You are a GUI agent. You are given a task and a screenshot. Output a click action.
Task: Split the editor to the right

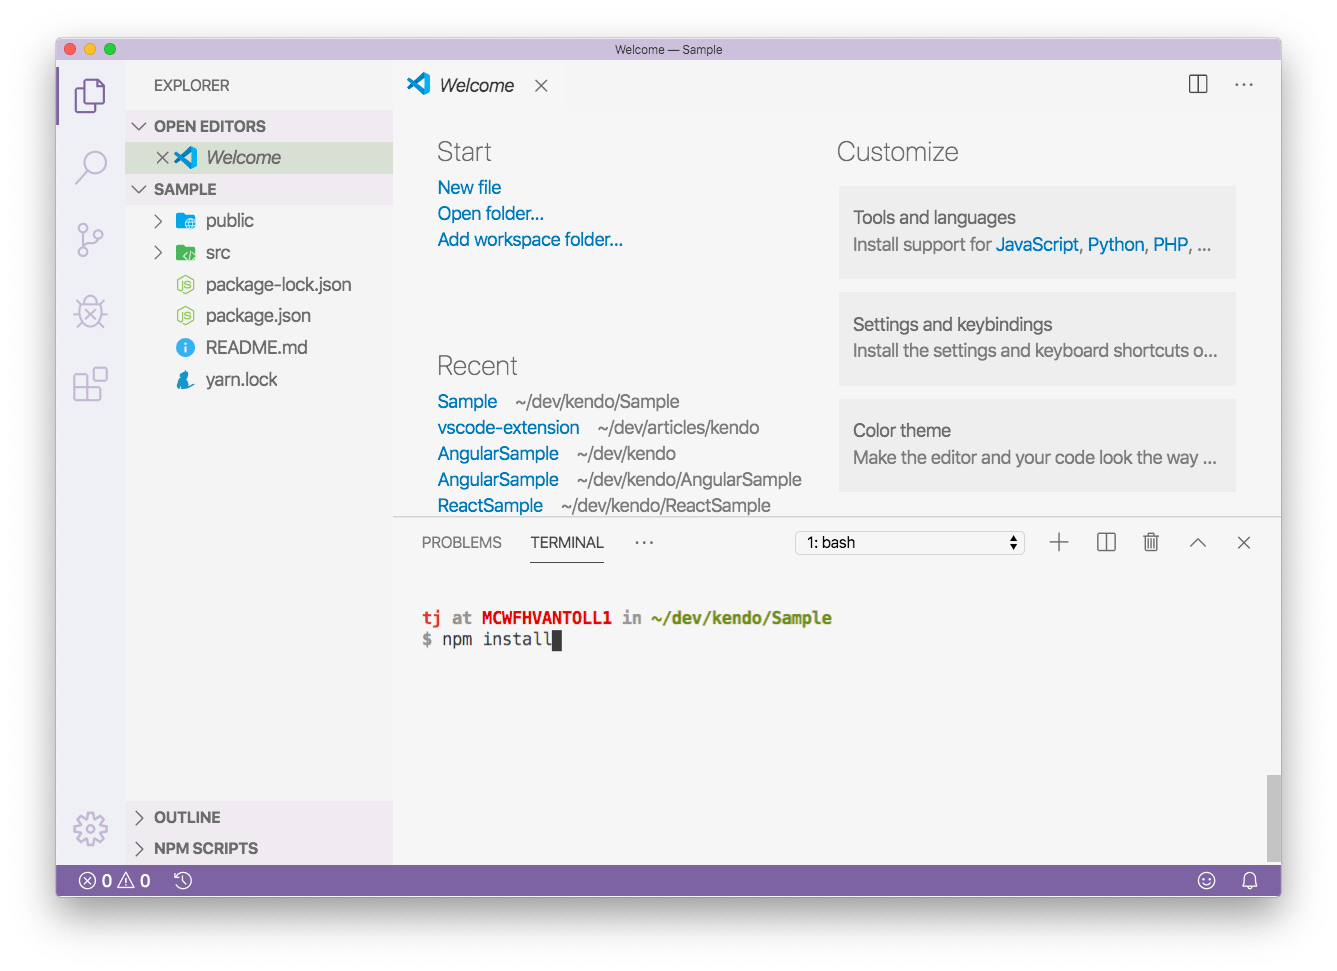(x=1198, y=85)
